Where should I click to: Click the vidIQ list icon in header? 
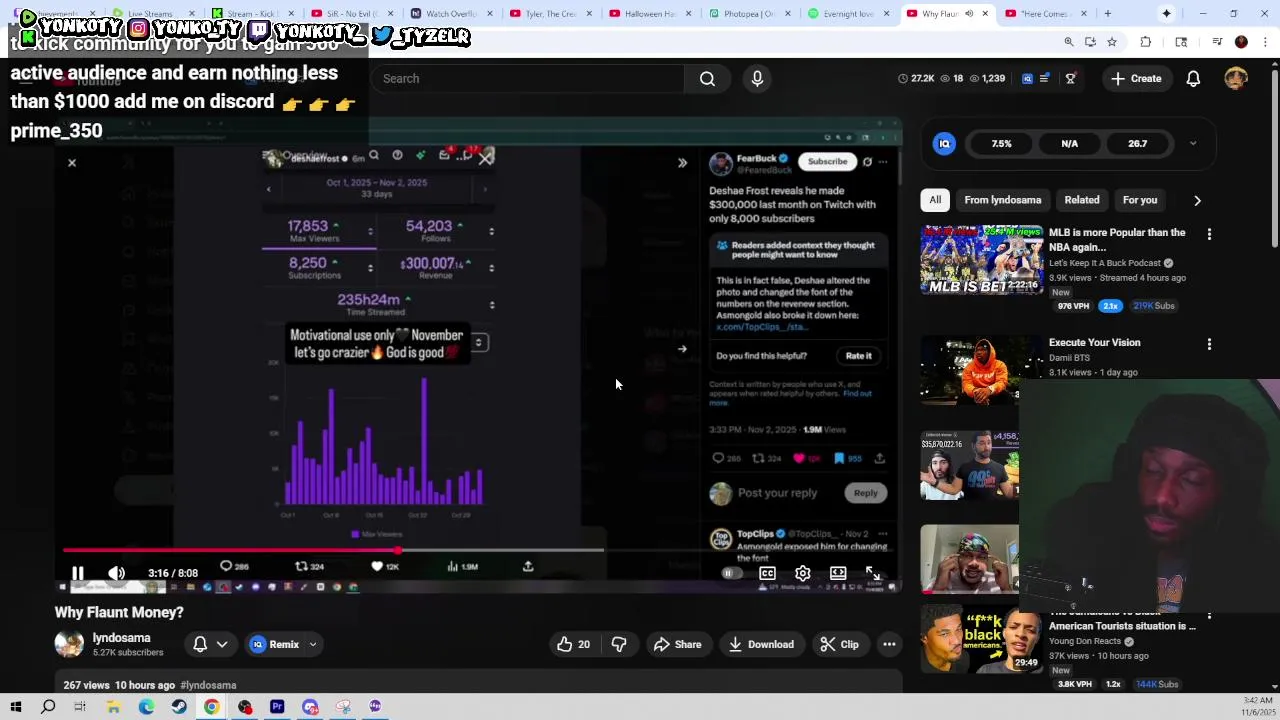(x=1044, y=79)
